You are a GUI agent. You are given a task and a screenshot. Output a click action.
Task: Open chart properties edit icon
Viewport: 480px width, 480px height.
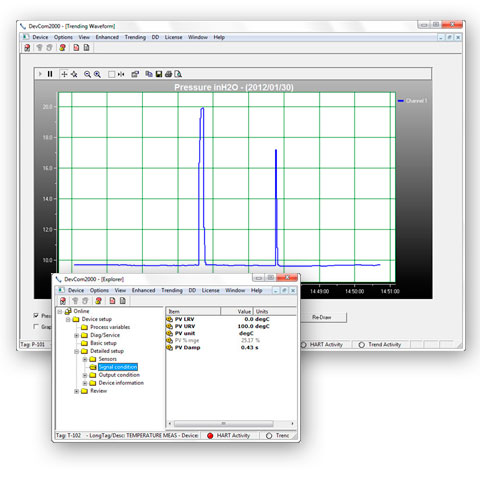[135, 74]
